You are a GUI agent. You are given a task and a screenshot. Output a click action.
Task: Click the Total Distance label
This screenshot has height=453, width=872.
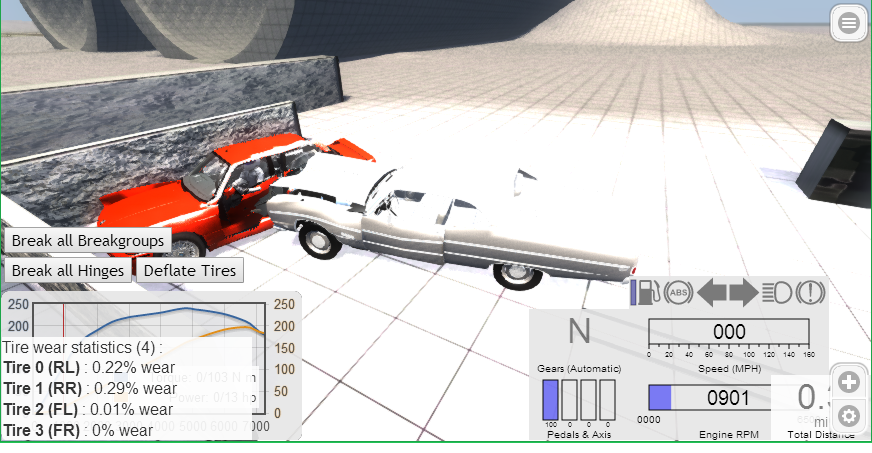[x=821, y=435]
